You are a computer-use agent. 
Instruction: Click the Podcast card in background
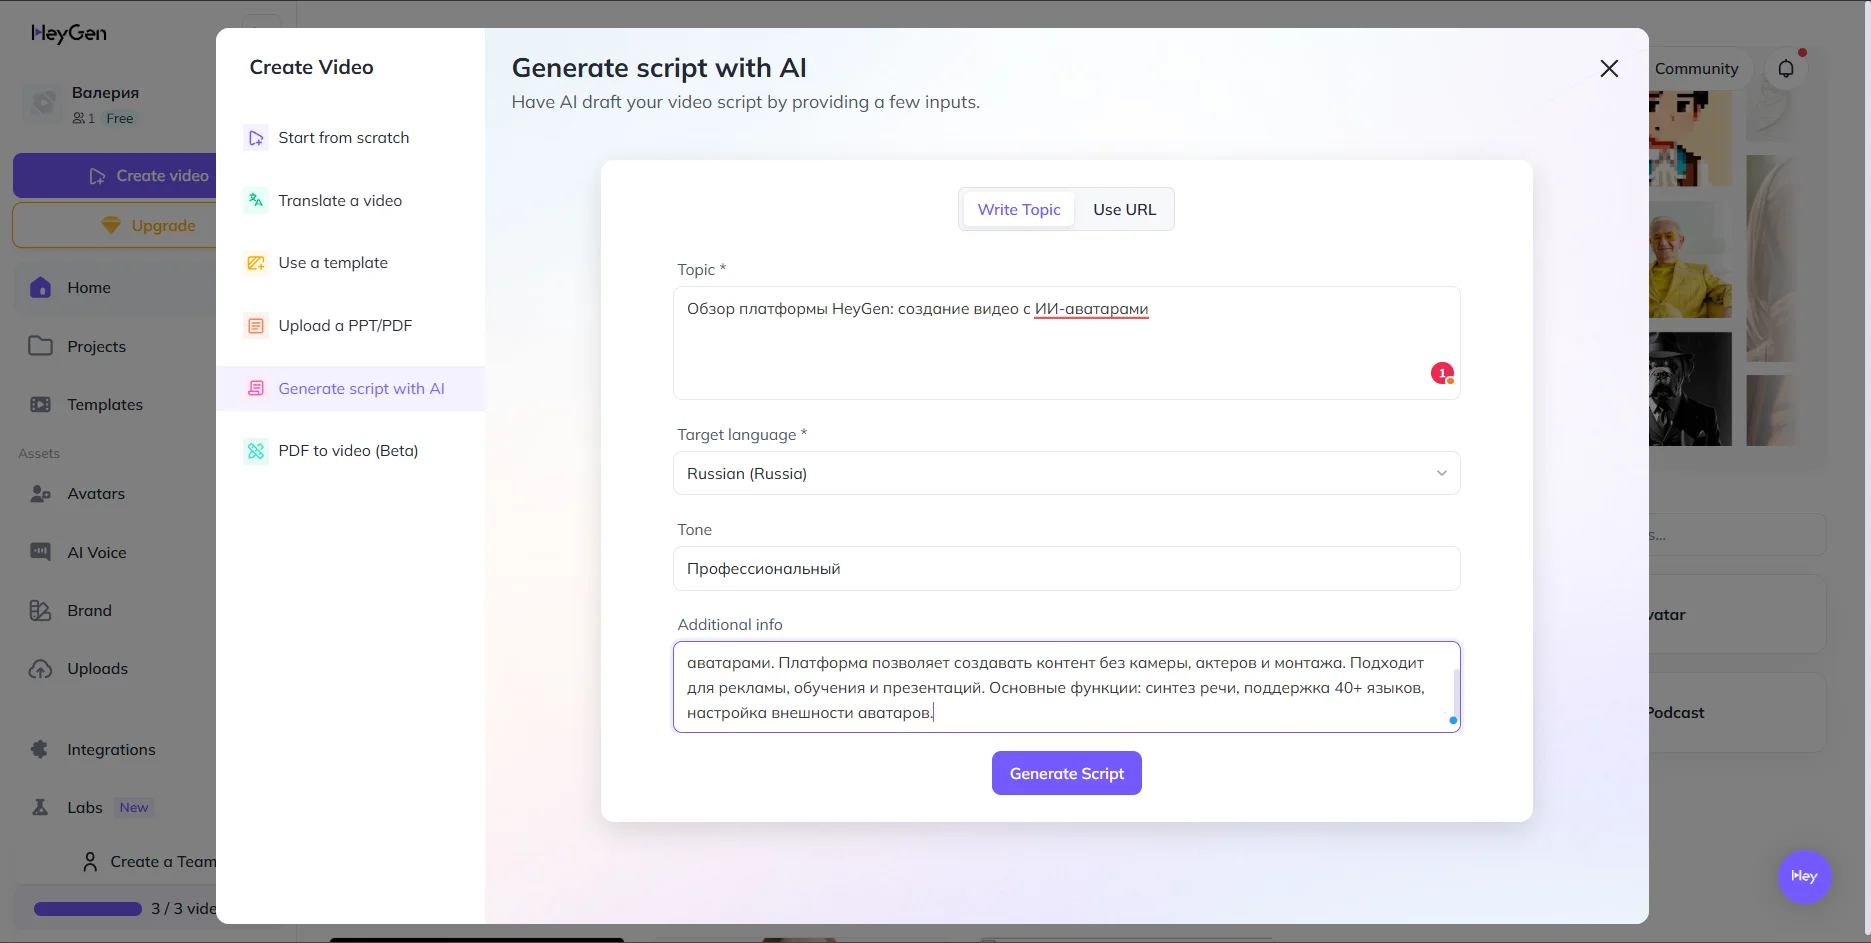point(1737,713)
